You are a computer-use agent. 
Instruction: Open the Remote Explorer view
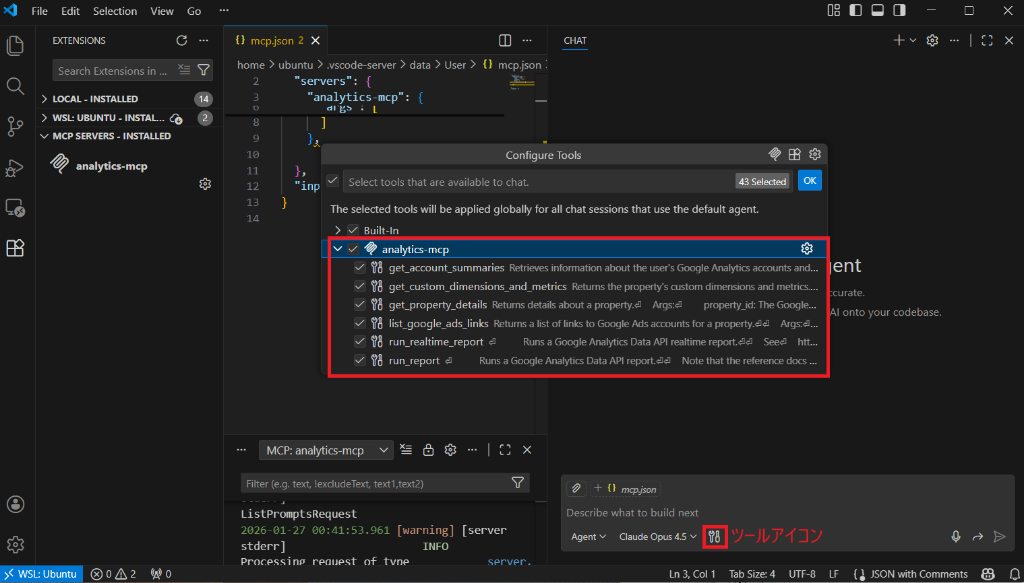(15, 208)
